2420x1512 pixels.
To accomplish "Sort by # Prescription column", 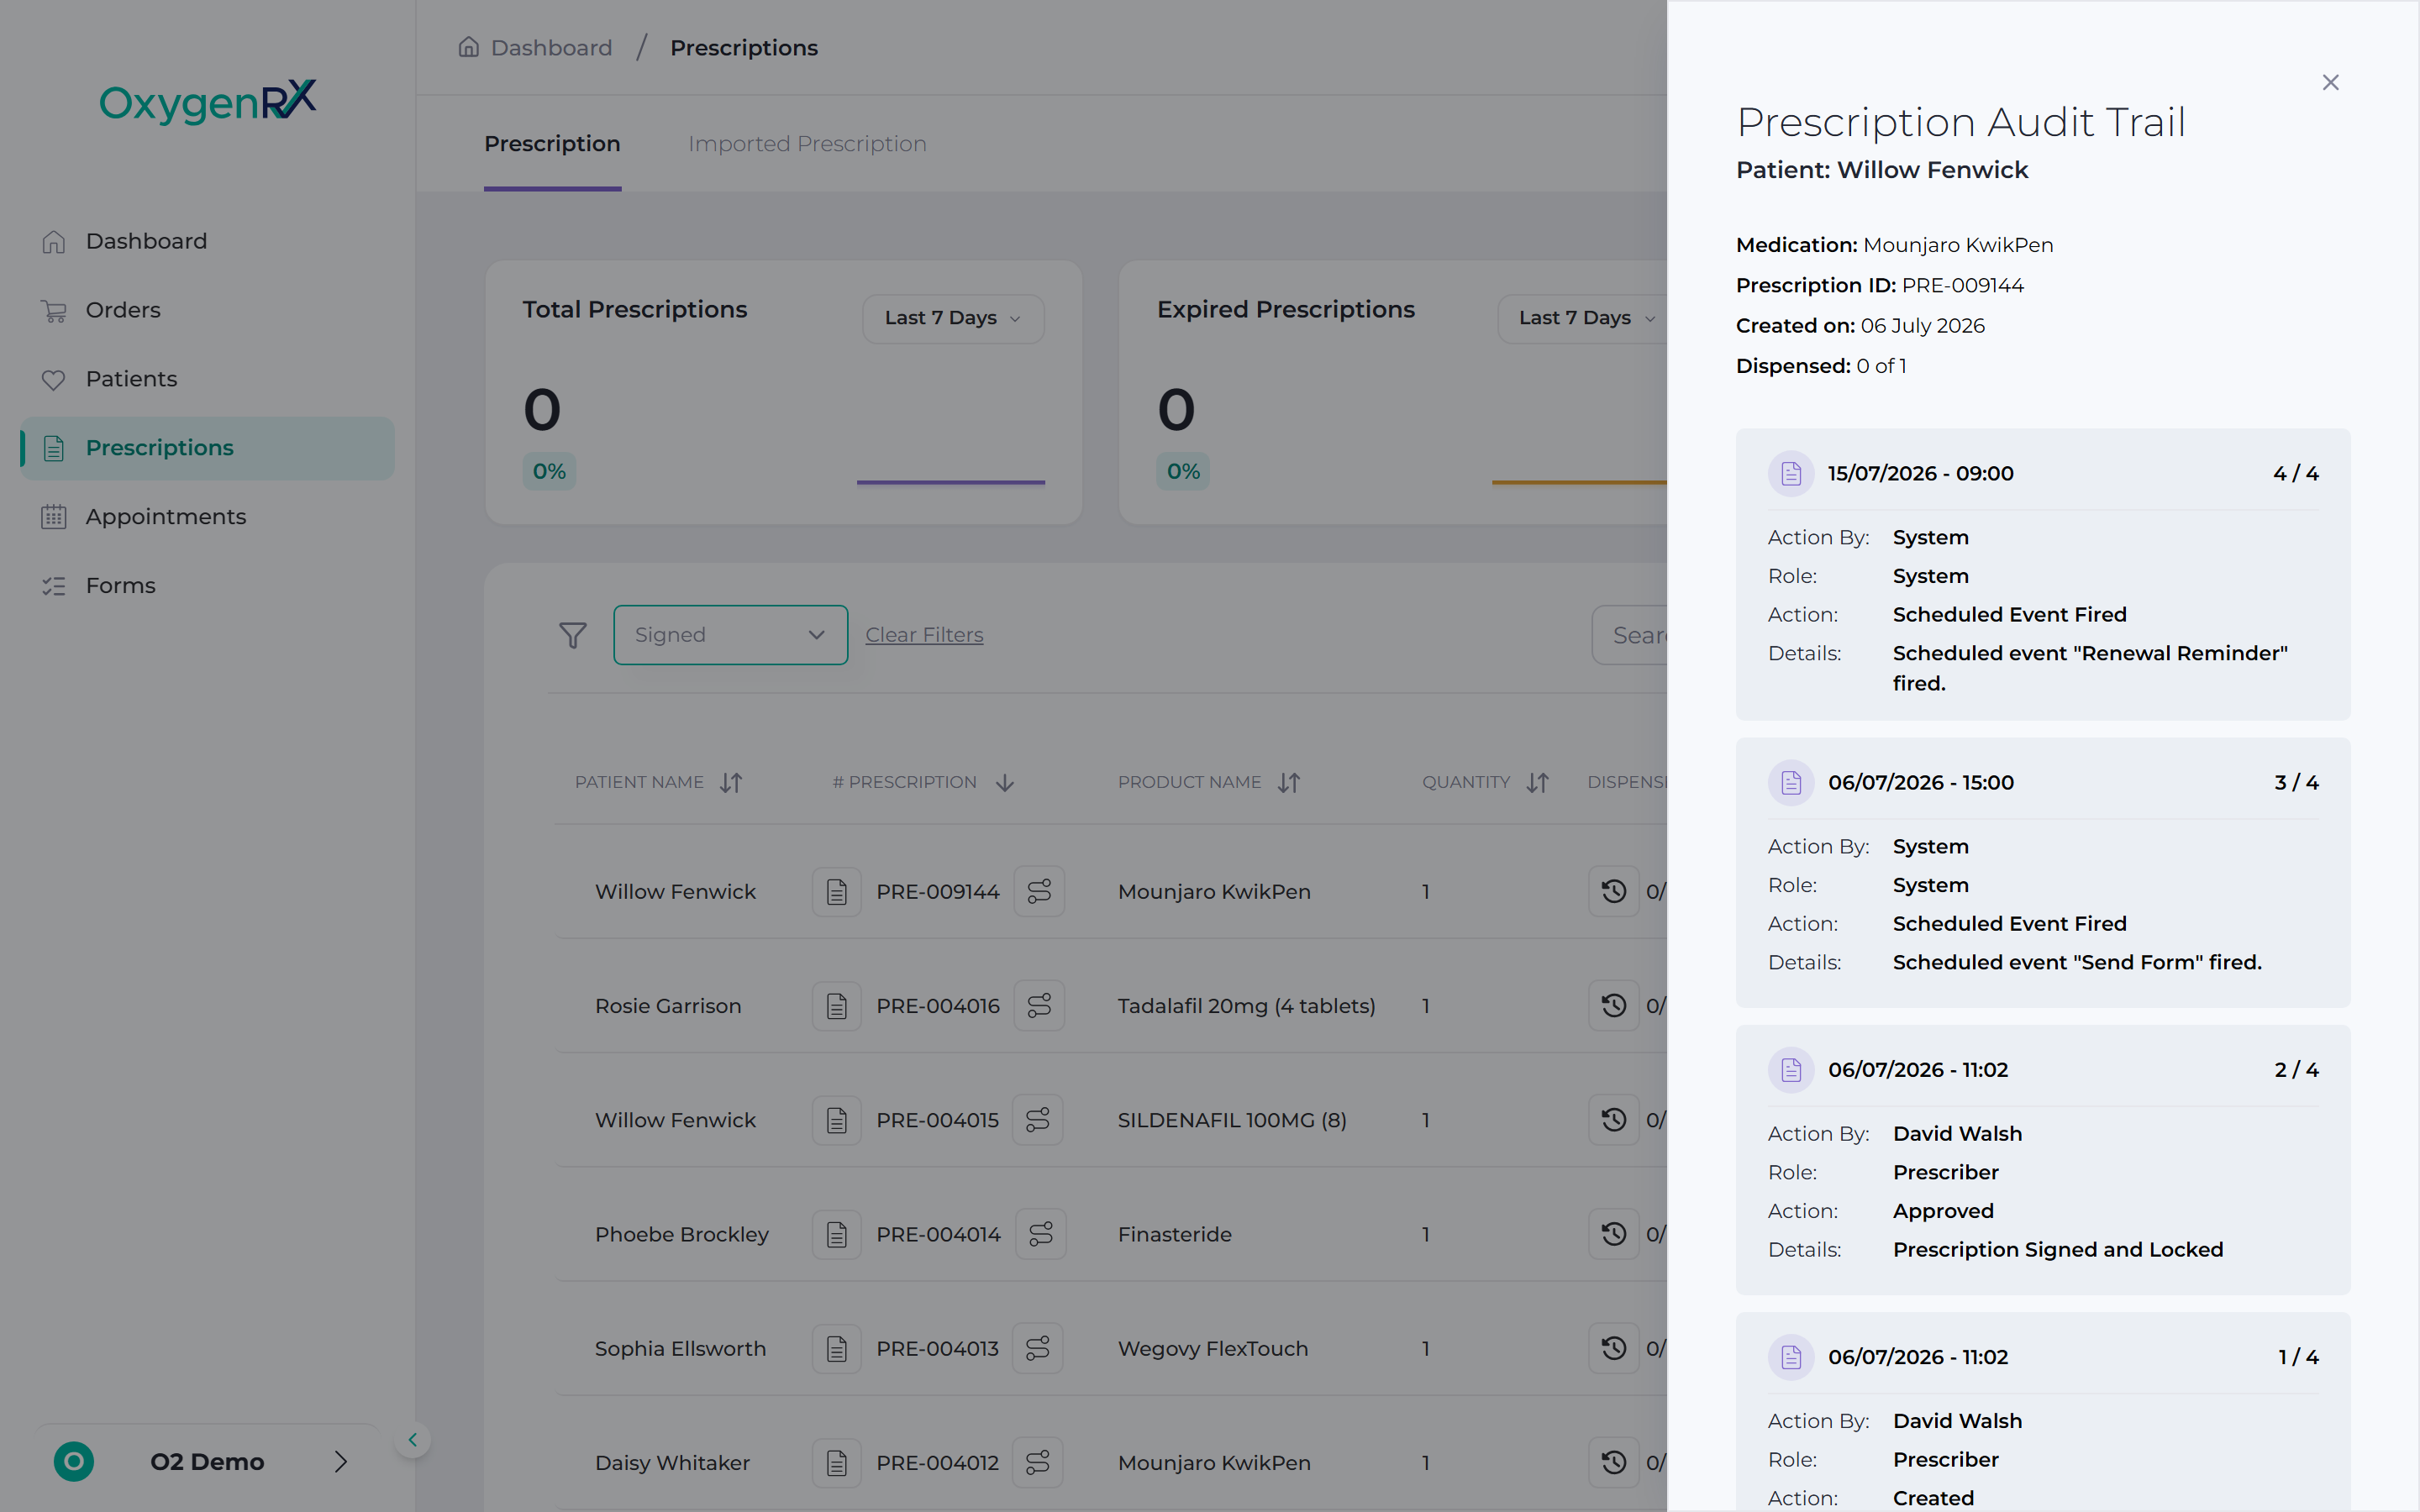I will (1005, 783).
